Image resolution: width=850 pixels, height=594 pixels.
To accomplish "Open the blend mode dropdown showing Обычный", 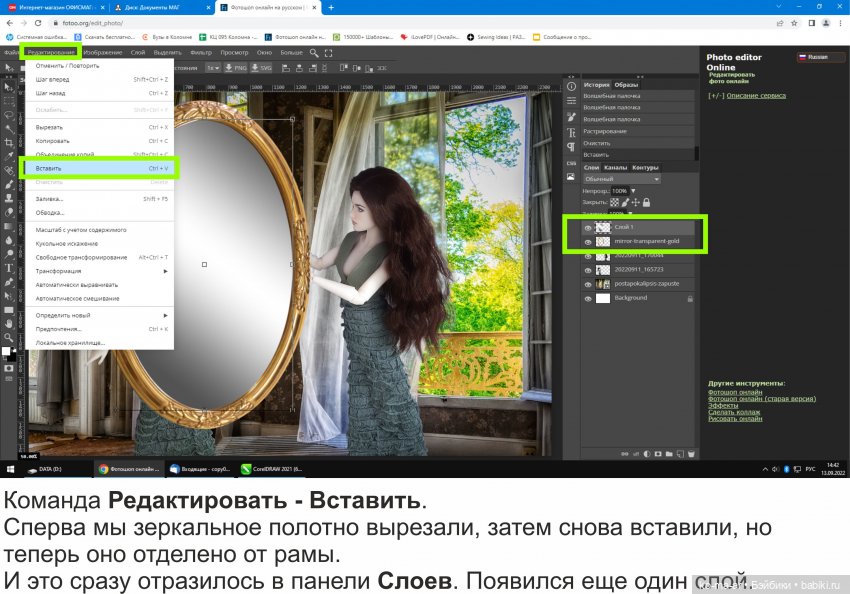I will point(621,179).
